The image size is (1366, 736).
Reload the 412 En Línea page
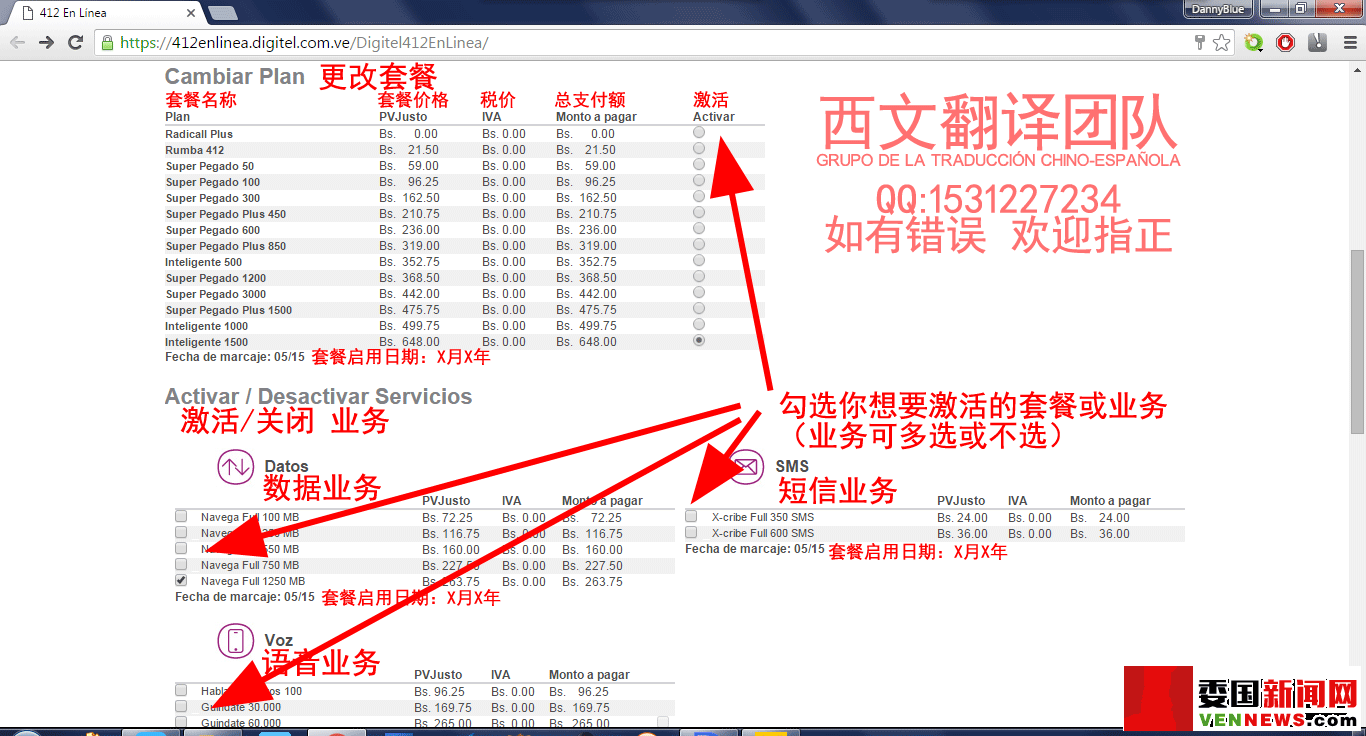[75, 42]
